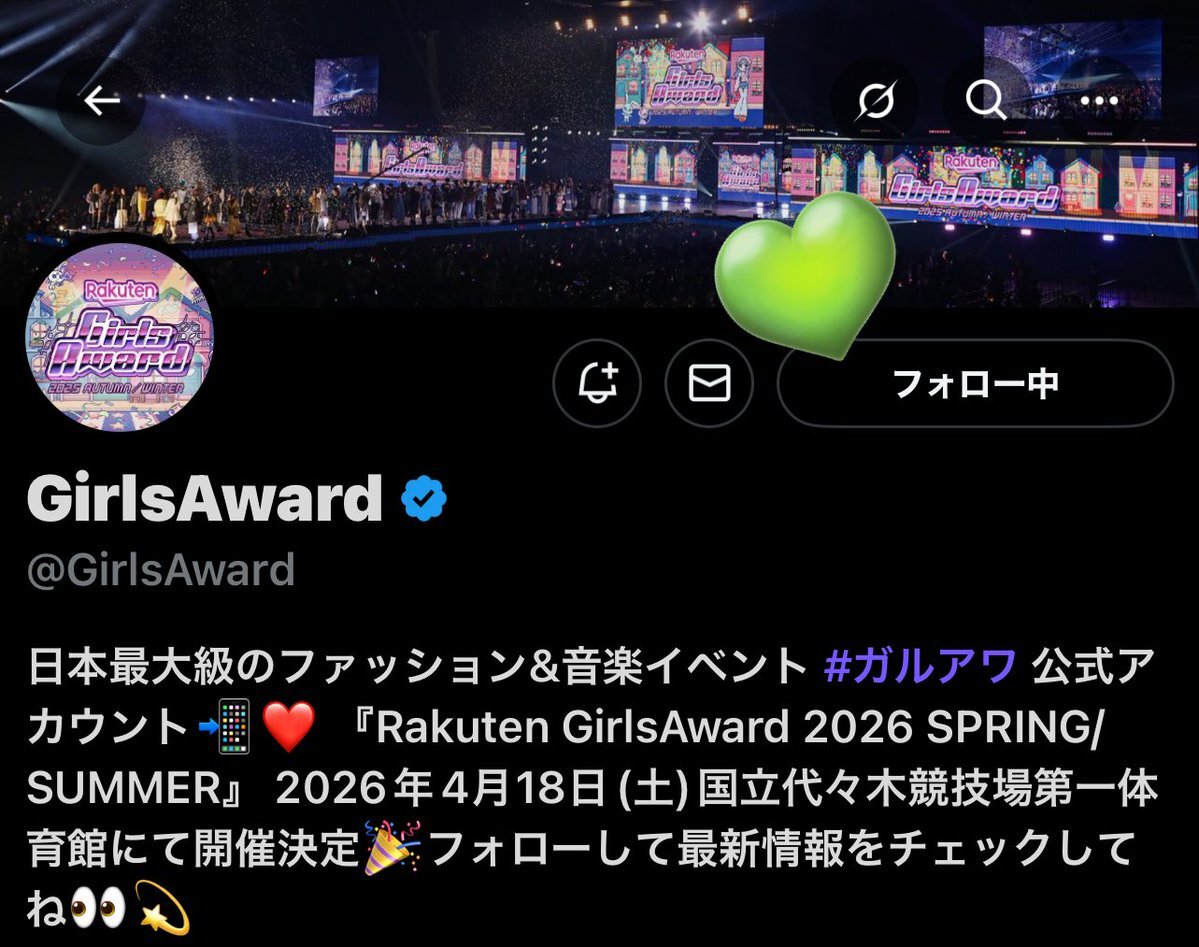Tap the dizzy star emoji in bio
This screenshot has height=947, width=1199.
[161, 908]
